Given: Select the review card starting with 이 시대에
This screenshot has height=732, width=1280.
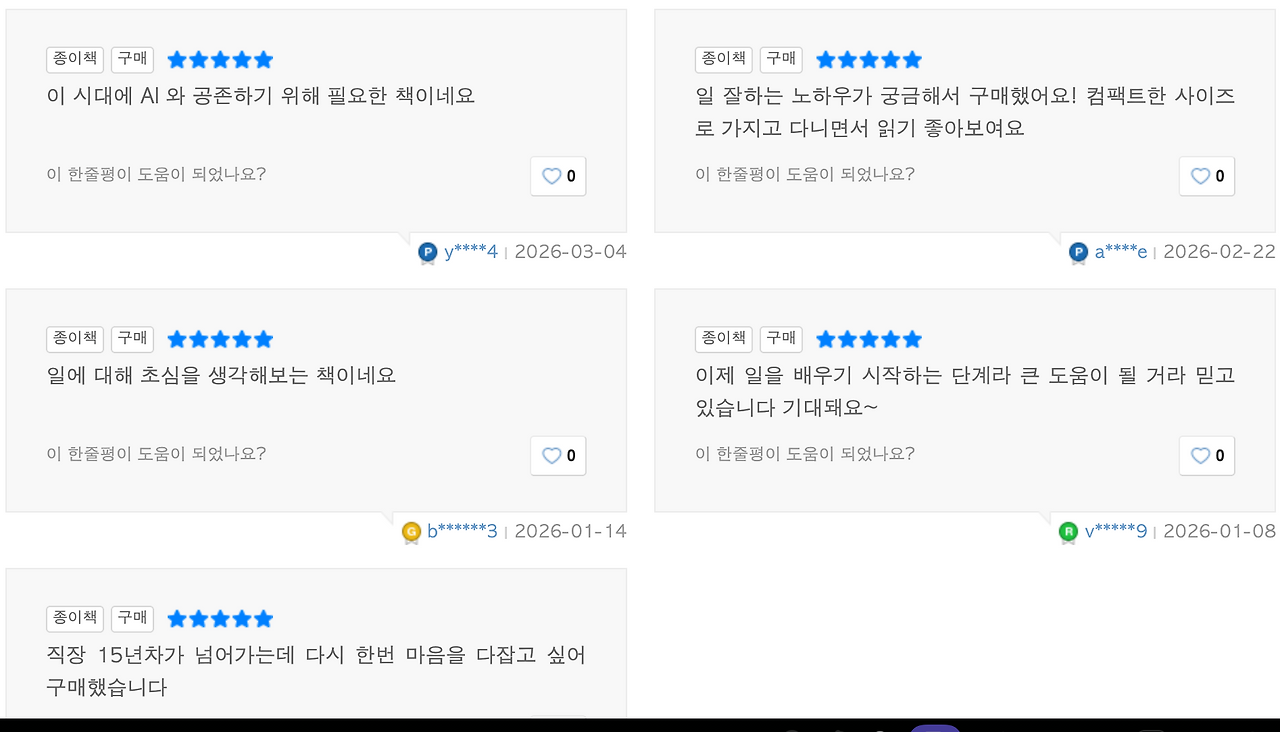Looking at the screenshot, I should pyautogui.click(x=316, y=120).
